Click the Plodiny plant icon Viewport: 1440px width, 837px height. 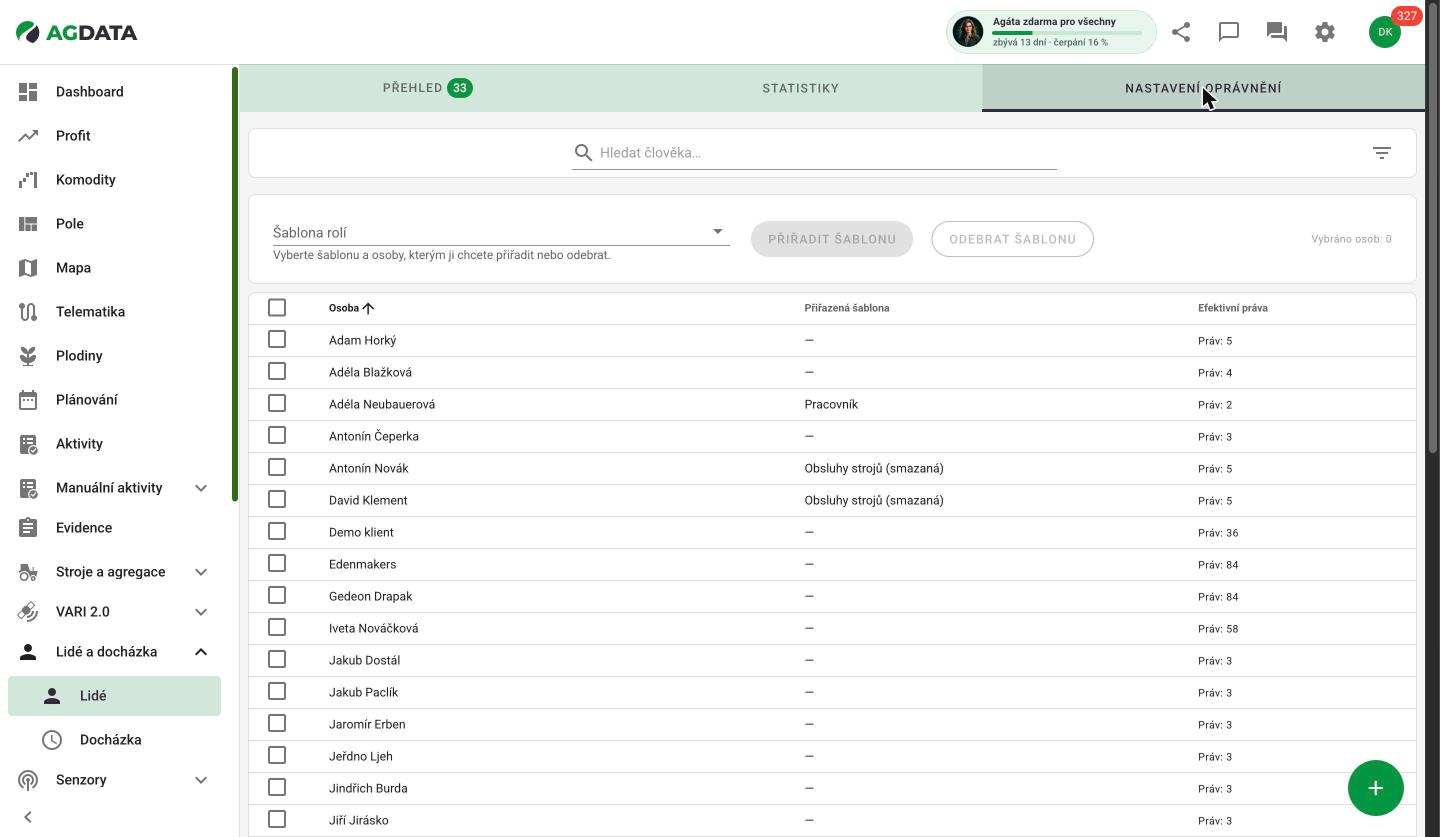coord(28,356)
